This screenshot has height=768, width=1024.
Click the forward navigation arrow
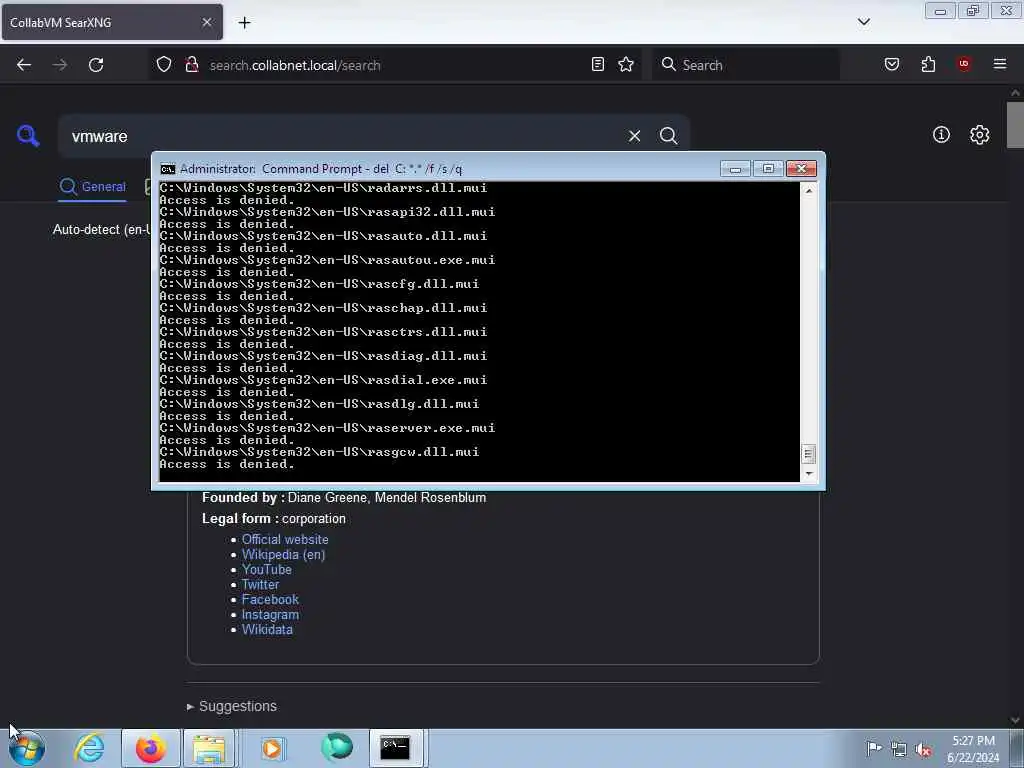pyautogui.click(x=60, y=65)
